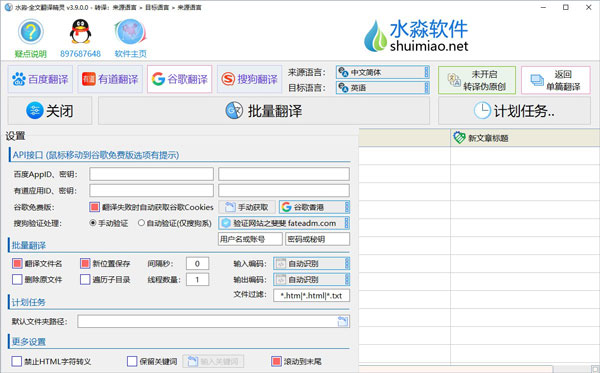Image resolution: width=600 pixels, height=373 pixels.
Task: Open 来源语言 中文简体 dropdown
Action: [383, 72]
